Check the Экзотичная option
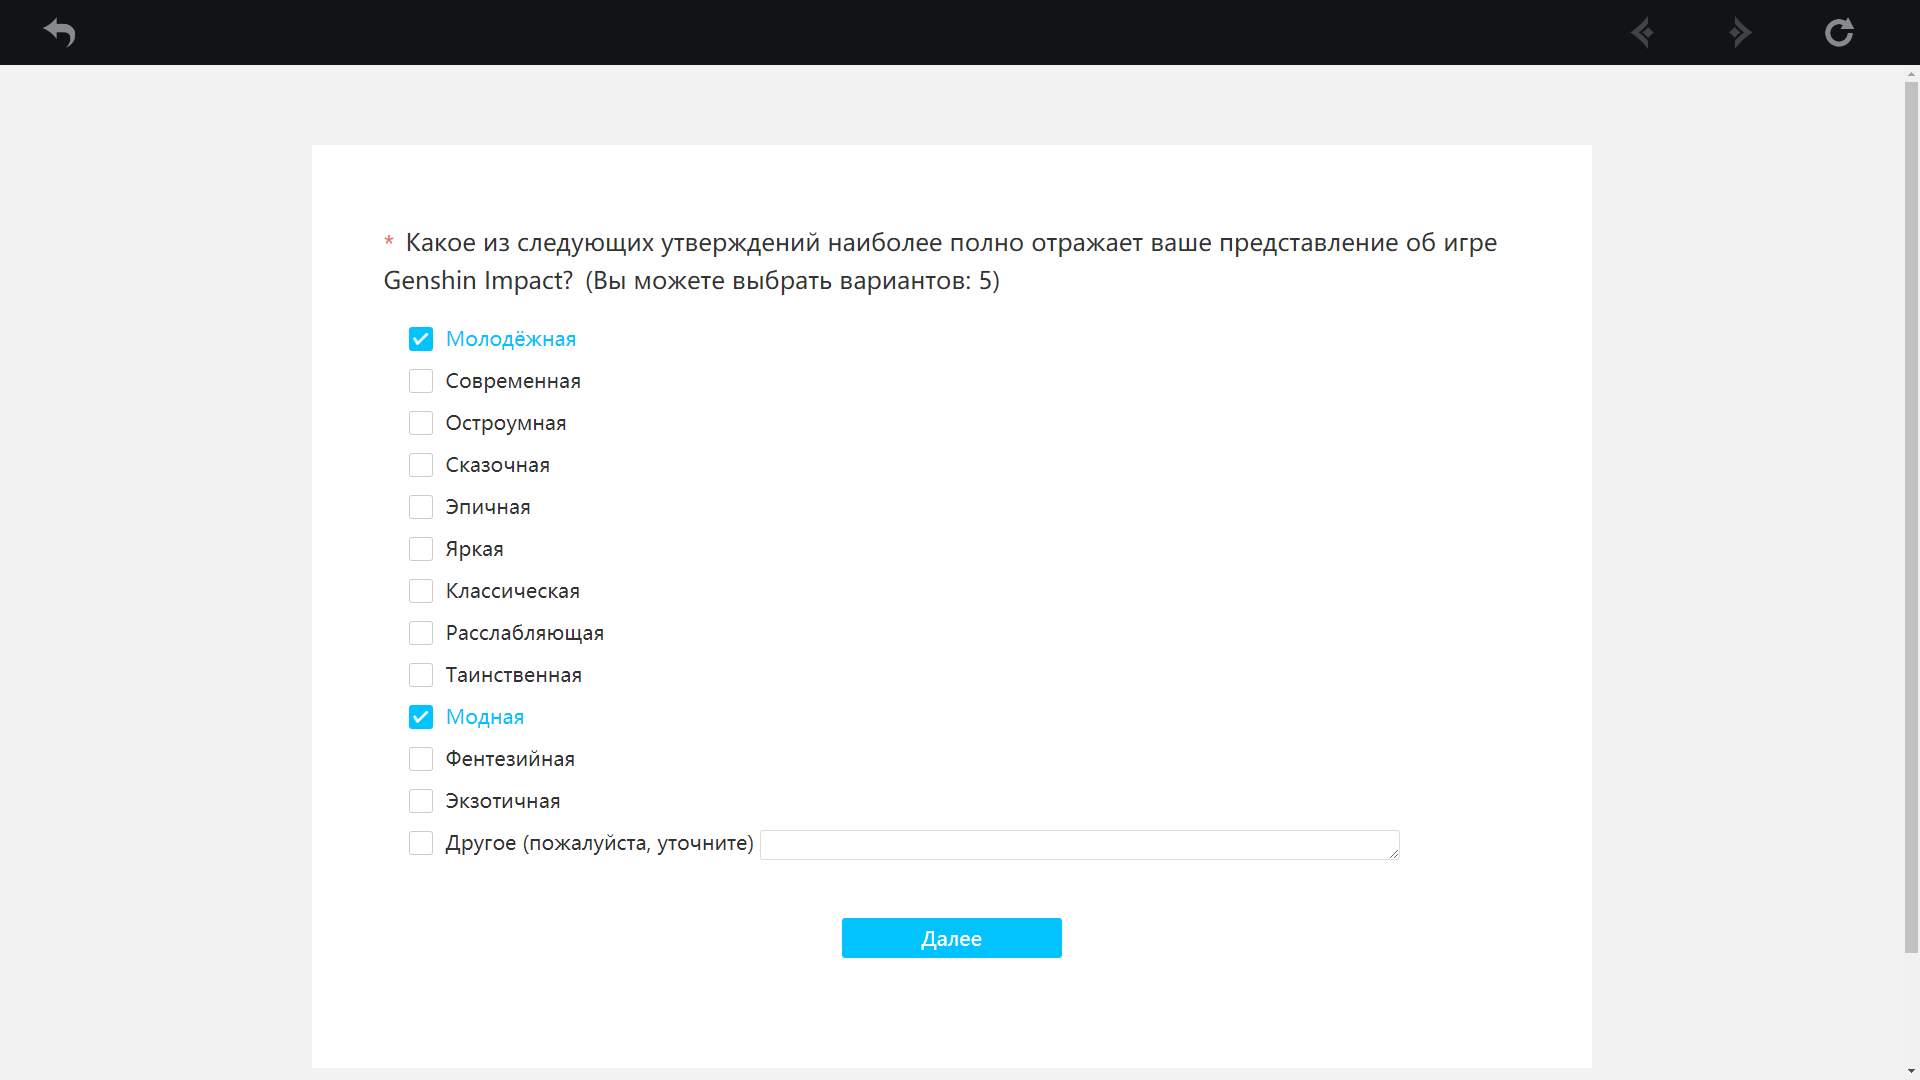The image size is (1920, 1080). (x=421, y=801)
